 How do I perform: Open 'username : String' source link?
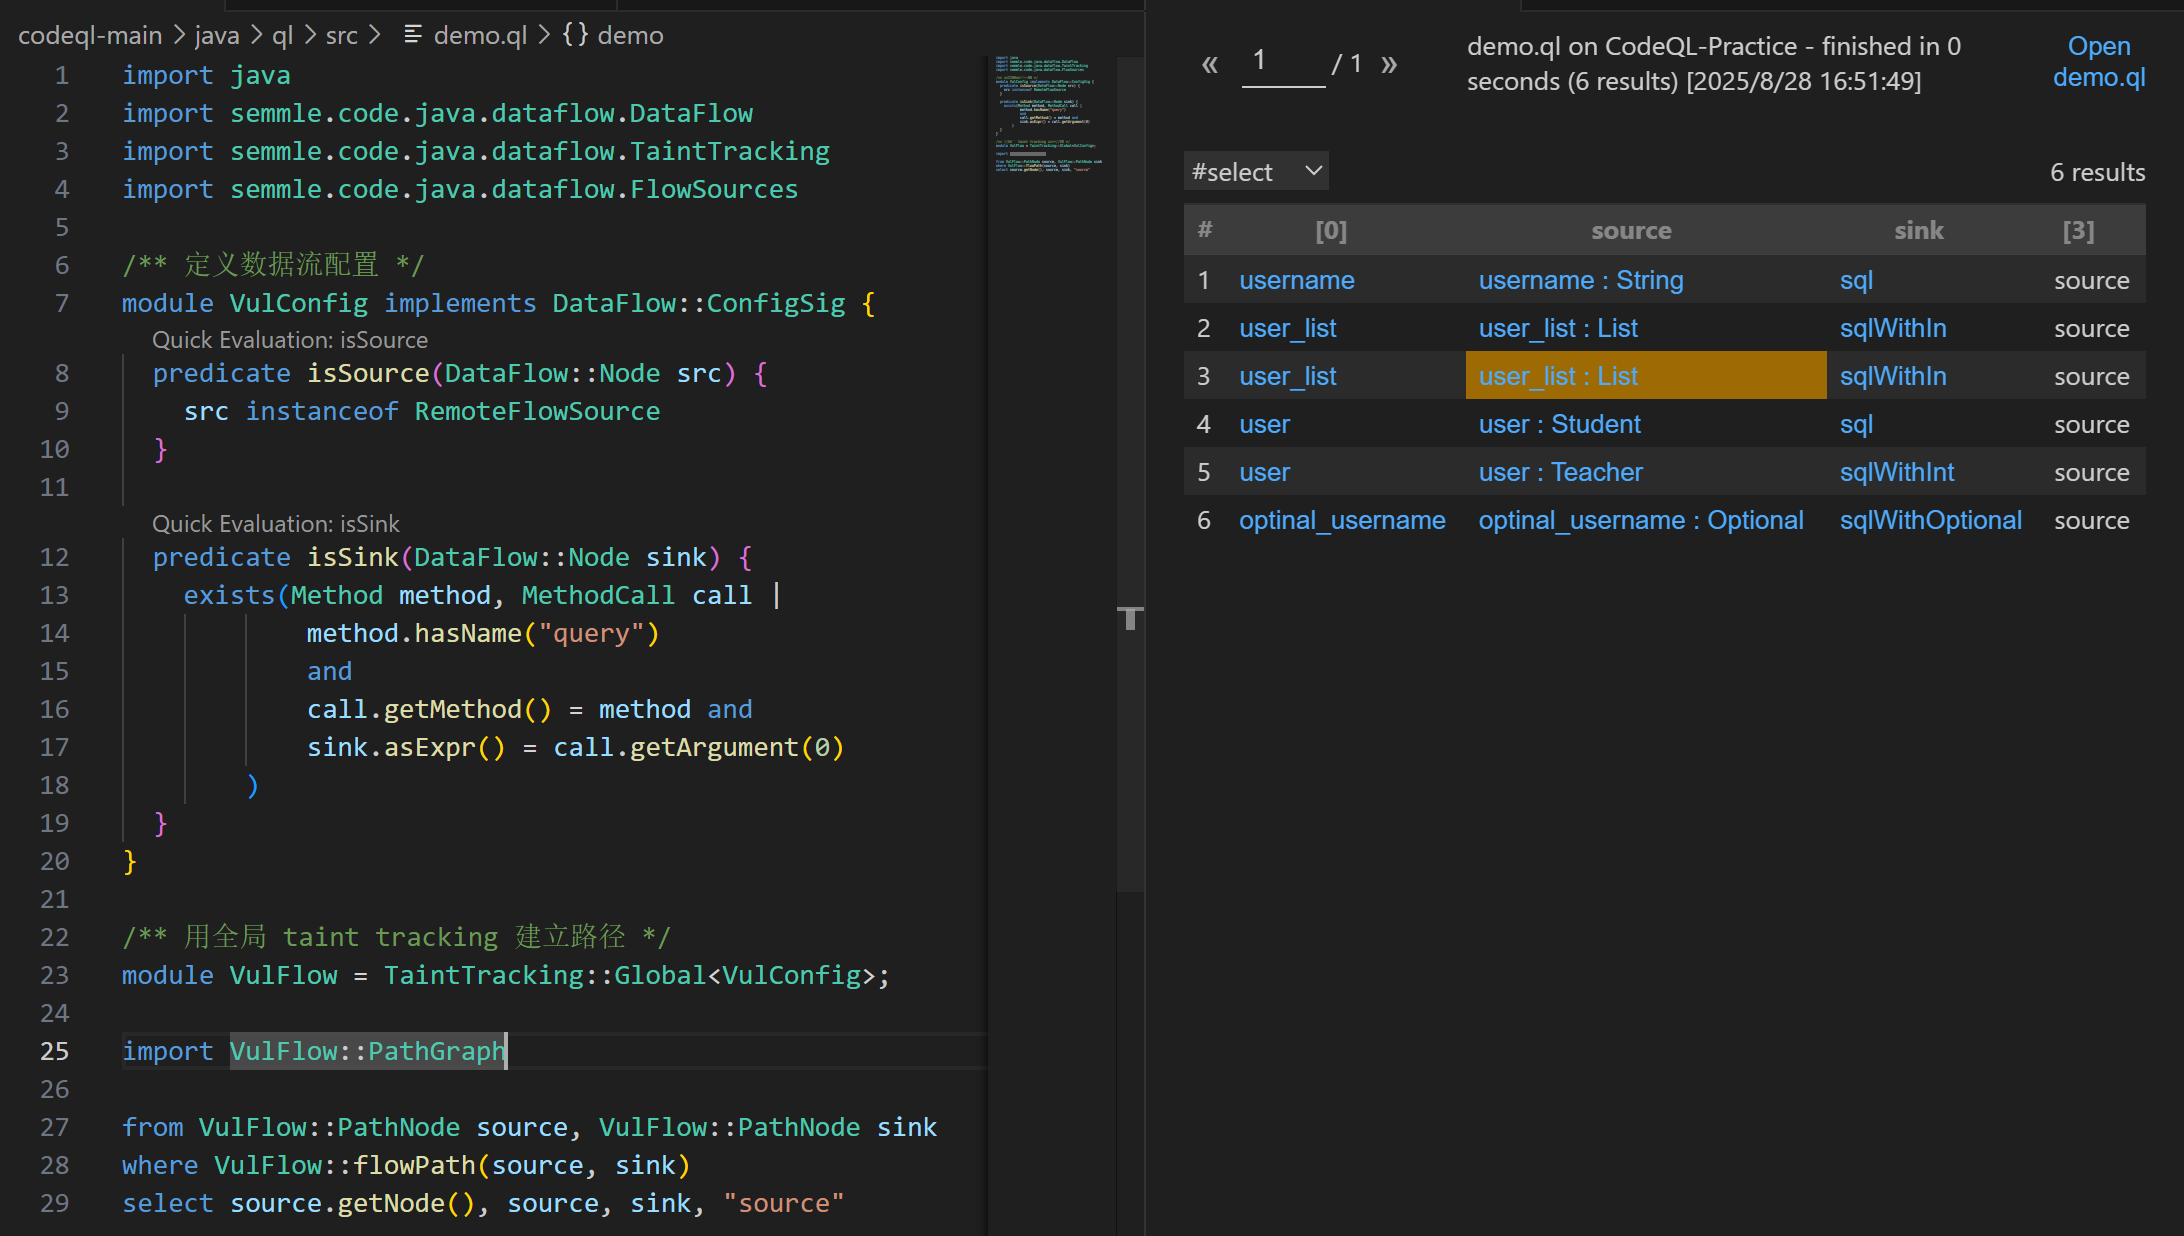tap(1581, 280)
